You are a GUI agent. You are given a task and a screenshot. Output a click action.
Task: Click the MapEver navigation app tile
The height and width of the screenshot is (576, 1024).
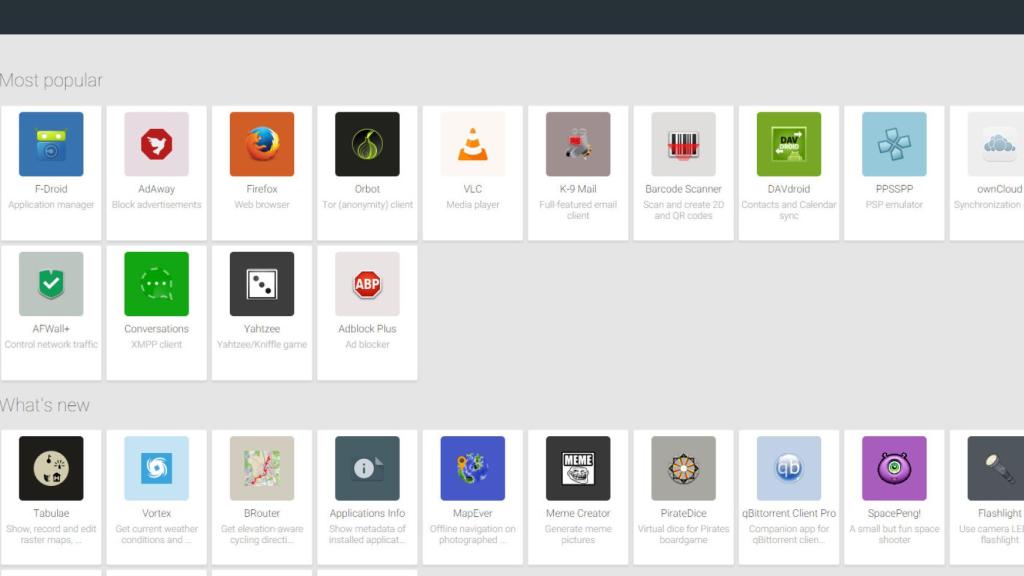point(472,467)
